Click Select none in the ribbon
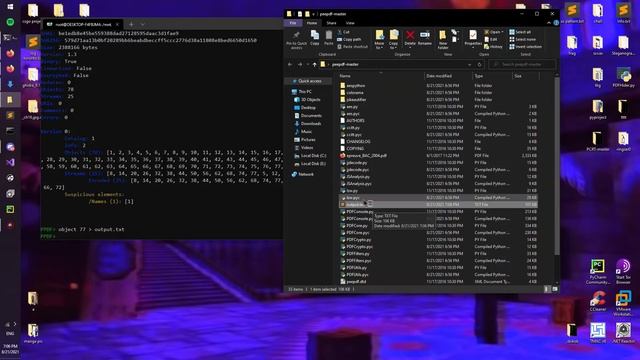 pyautogui.click(x=522, y=39)
